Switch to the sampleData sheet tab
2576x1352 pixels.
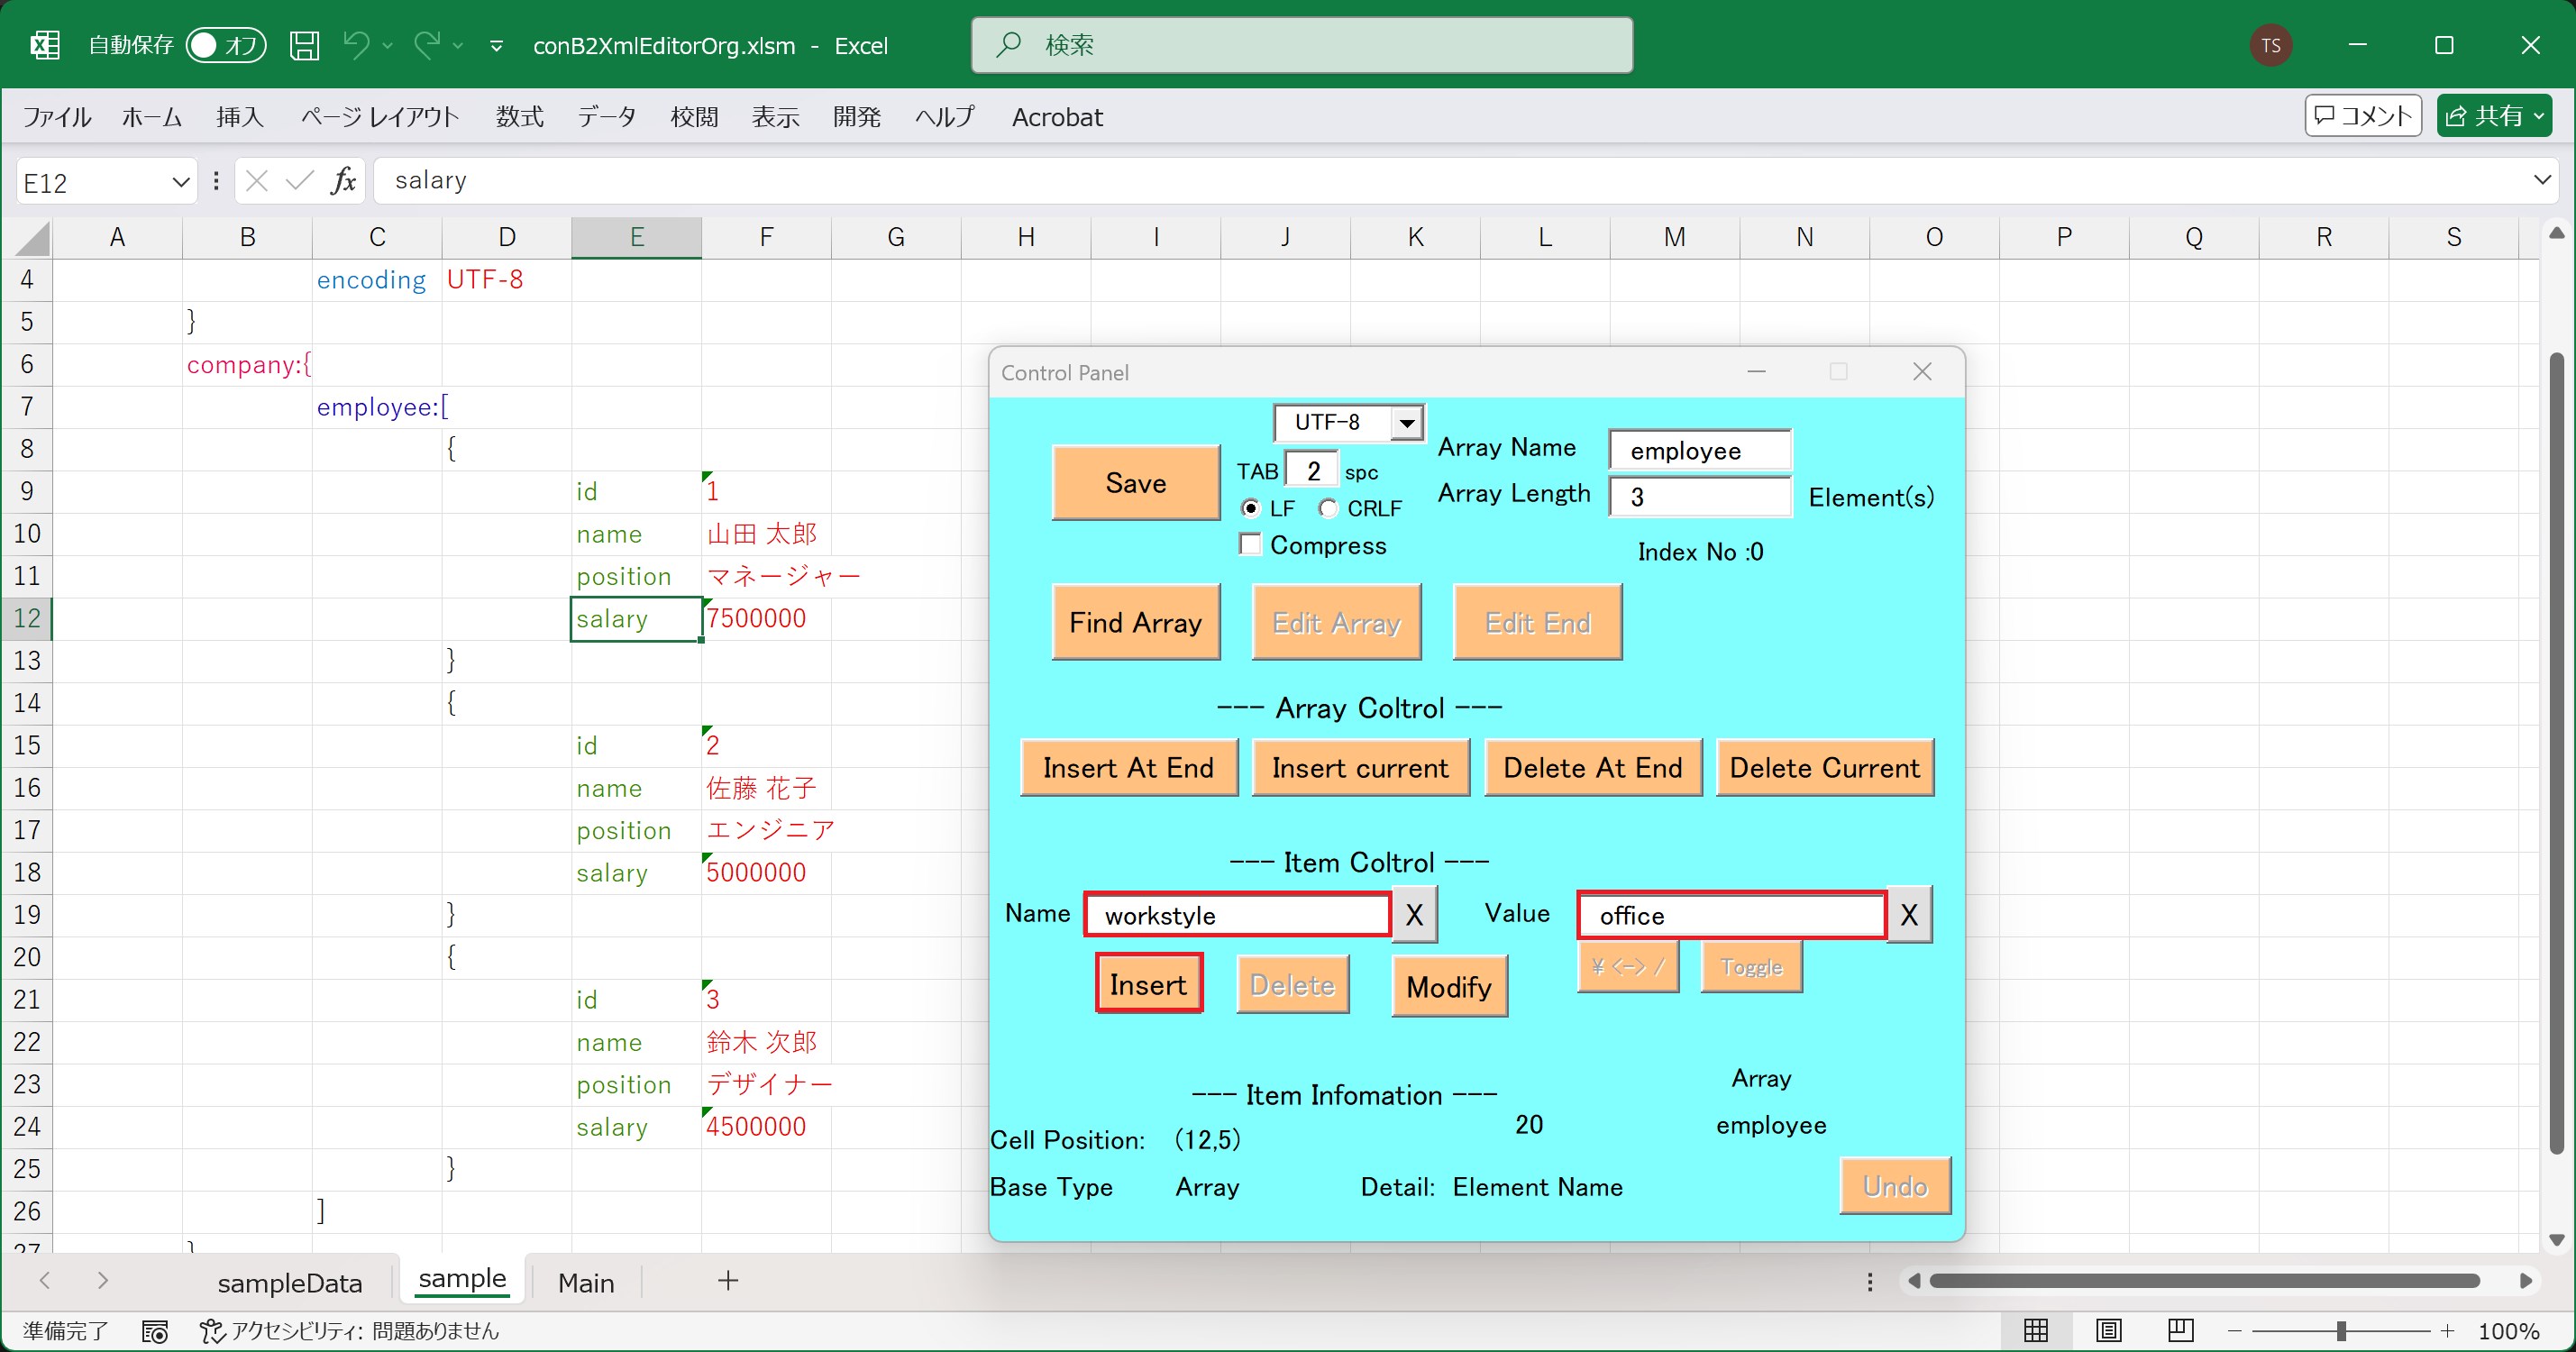pyautogui.click(x=290, y=1282)
